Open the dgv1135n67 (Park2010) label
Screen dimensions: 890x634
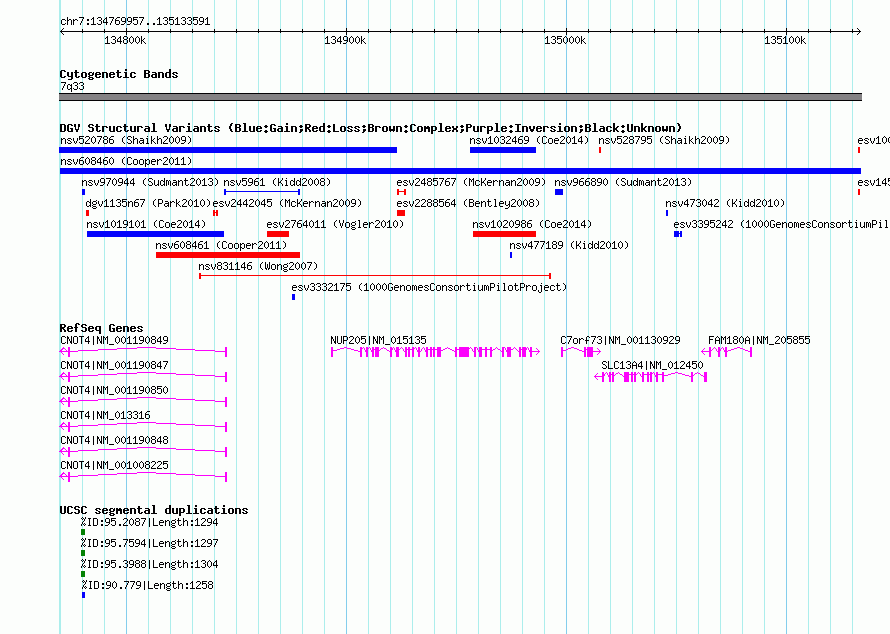[148, 203]
